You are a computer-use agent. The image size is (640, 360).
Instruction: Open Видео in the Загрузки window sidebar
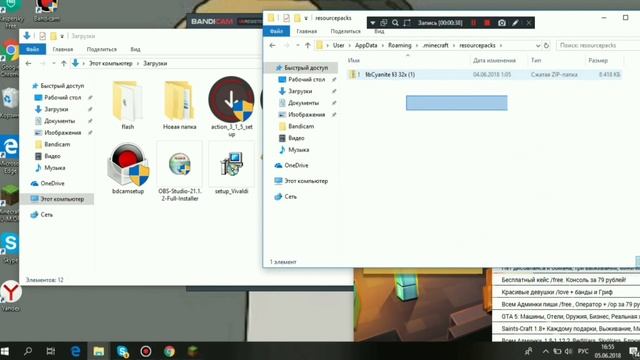point(52,156)
